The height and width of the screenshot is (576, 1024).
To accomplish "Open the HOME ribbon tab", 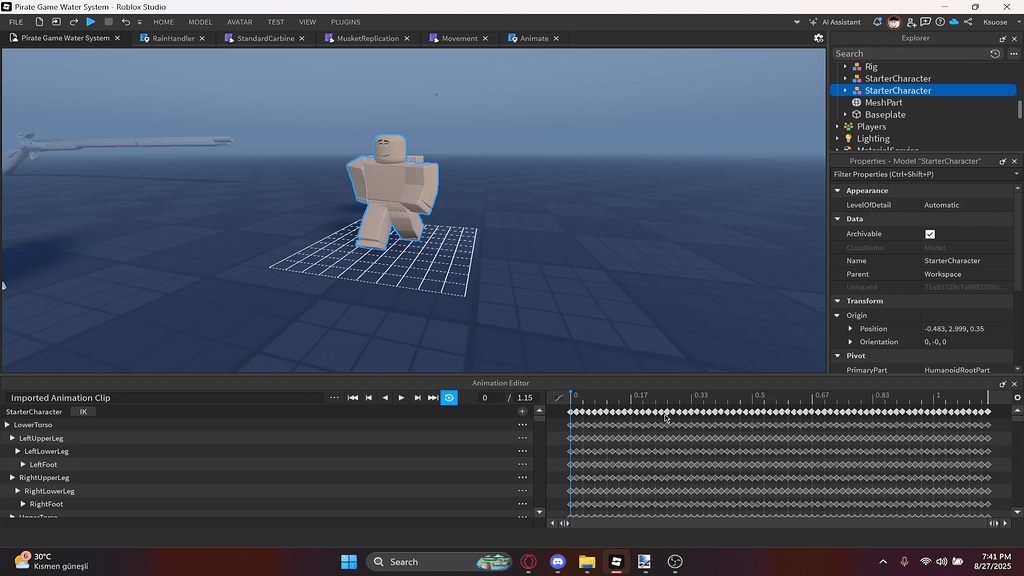I will point(163,22).
